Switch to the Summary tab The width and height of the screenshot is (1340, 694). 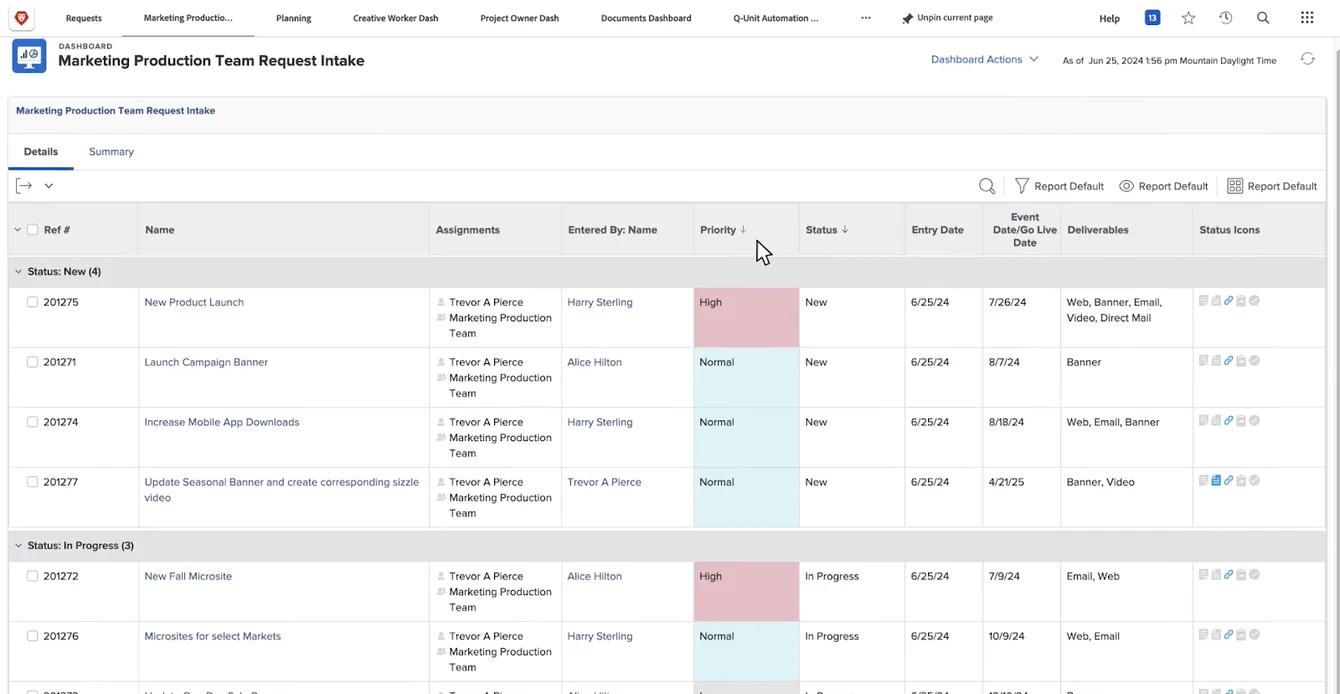(x=111, y=152)
